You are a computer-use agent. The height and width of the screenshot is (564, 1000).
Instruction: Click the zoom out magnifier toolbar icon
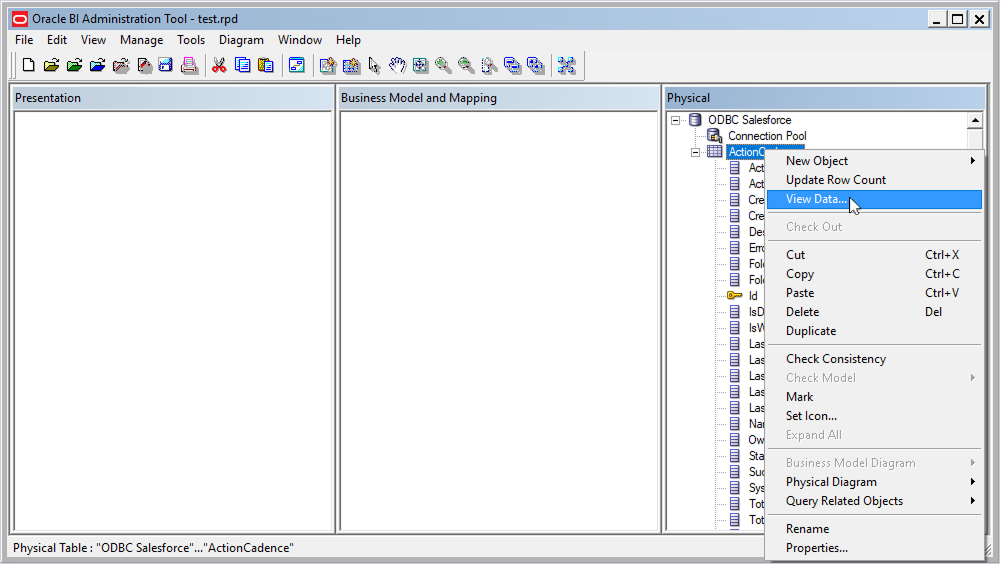pyautogui.click(x=466, y=65)
